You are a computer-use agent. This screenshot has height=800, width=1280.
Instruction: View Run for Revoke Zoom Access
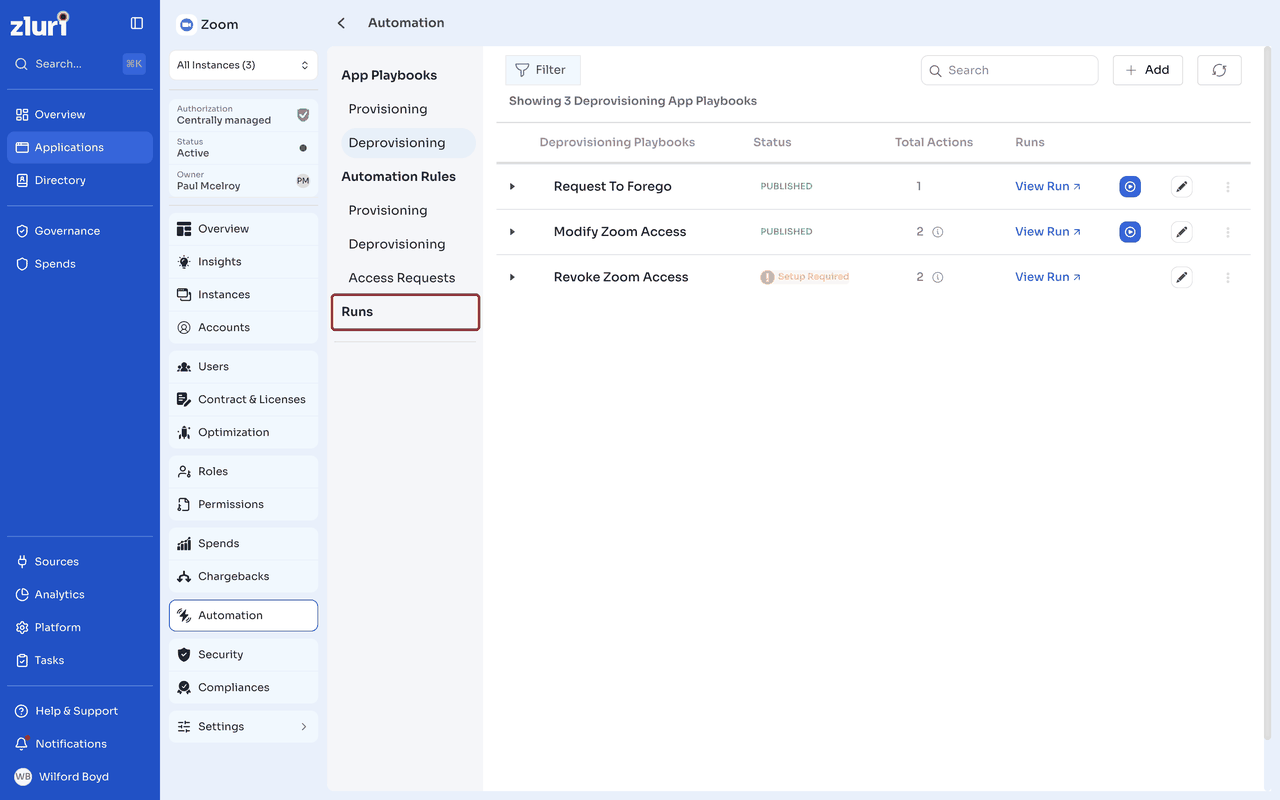[1048, 277]
